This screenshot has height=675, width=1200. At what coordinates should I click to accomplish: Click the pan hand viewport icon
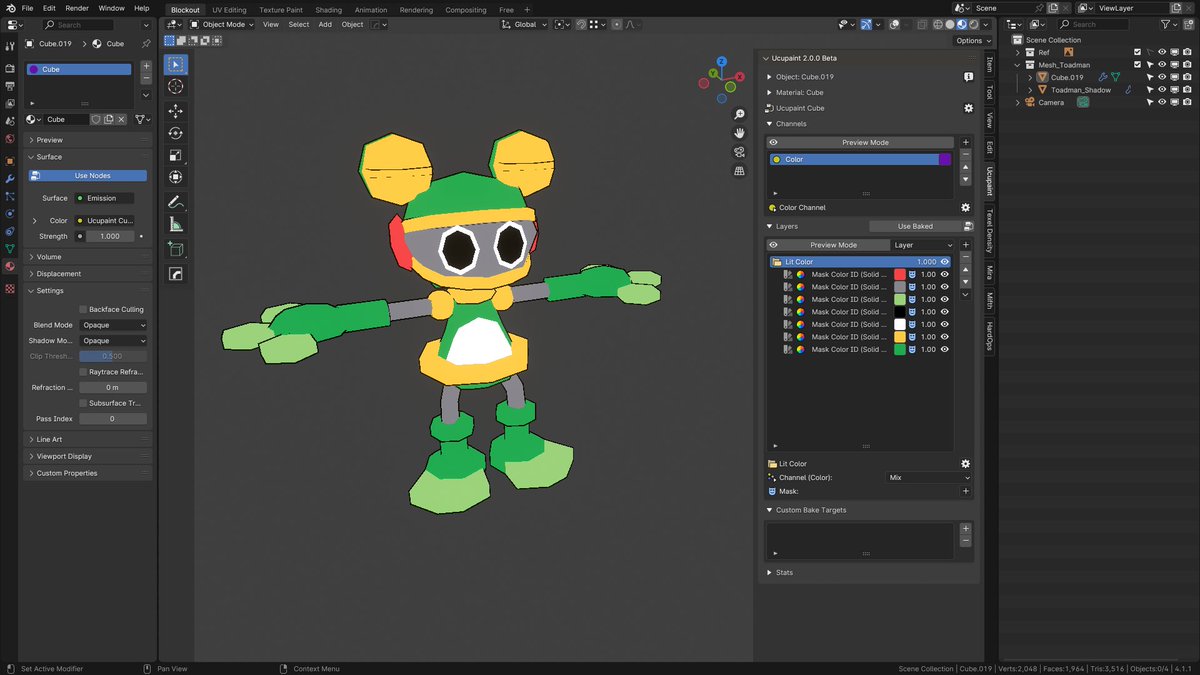pos(739,133)
